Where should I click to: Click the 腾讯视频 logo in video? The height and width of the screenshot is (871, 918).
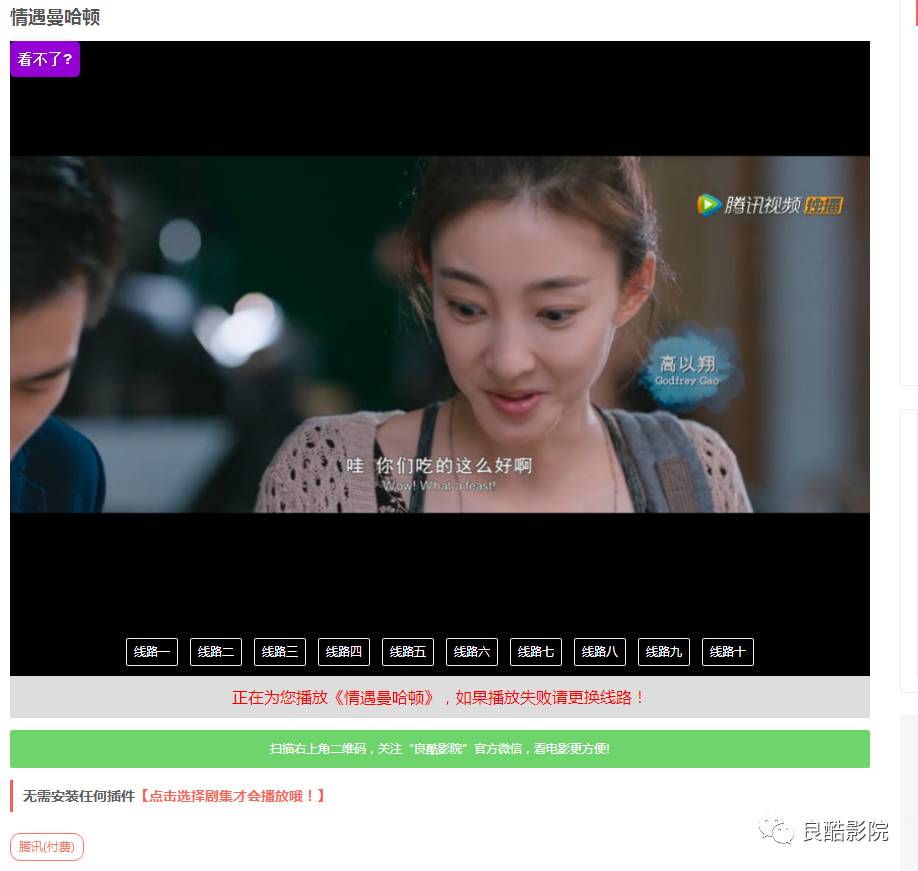tap(769, 205)
